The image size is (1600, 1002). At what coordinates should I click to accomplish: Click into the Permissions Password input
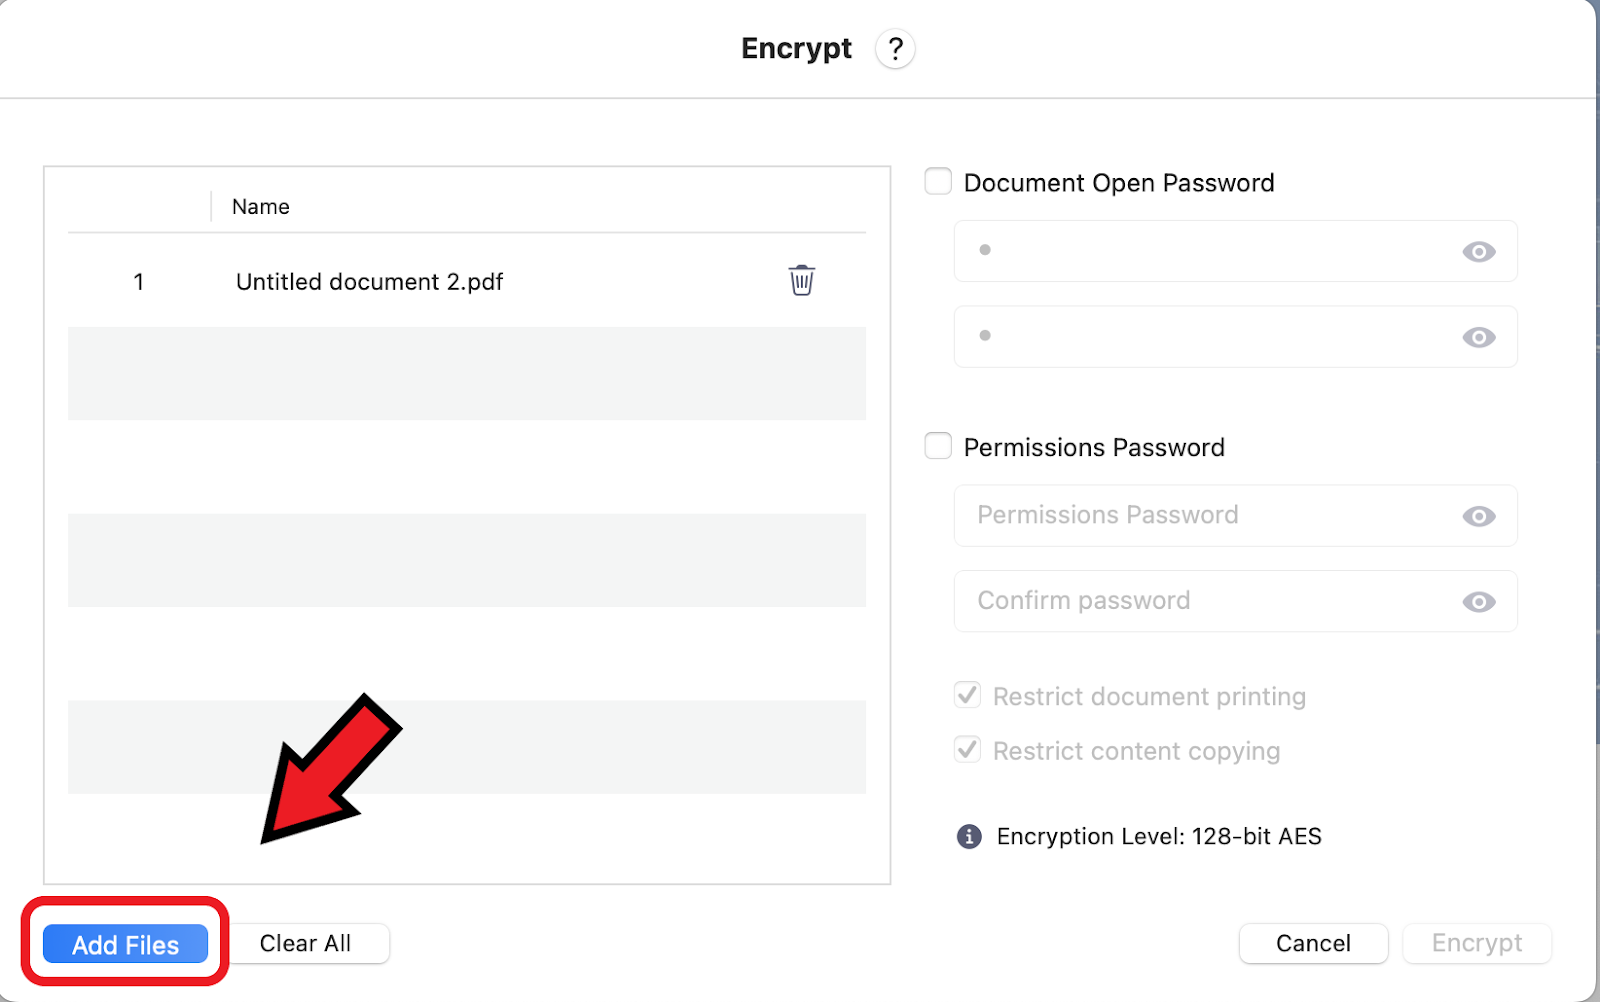(1200, 516)
